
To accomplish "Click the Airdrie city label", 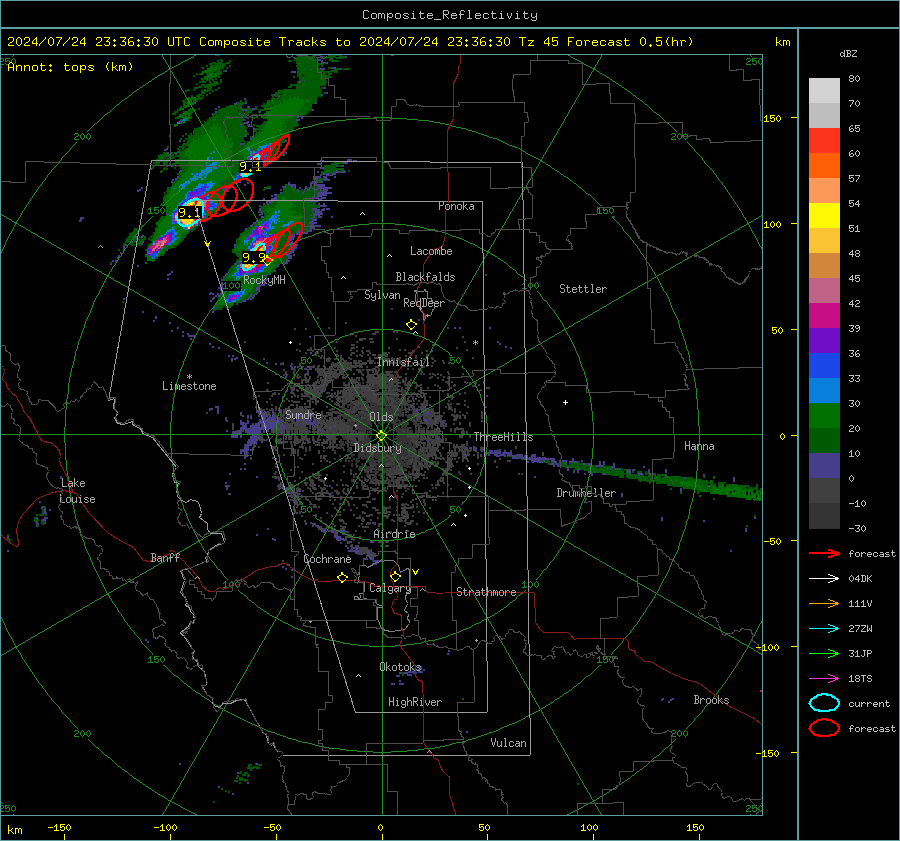I will pyautogui.click(x=394, y=534).
